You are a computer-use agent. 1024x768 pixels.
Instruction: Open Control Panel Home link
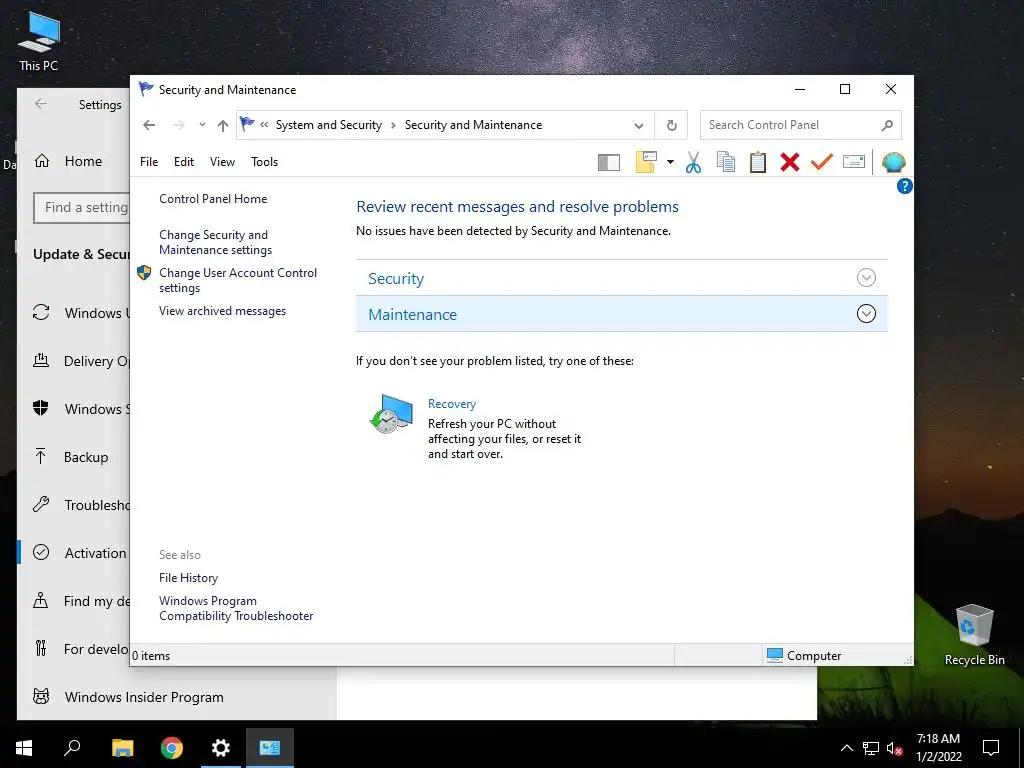pyautogui.click(x=213, y=199)
